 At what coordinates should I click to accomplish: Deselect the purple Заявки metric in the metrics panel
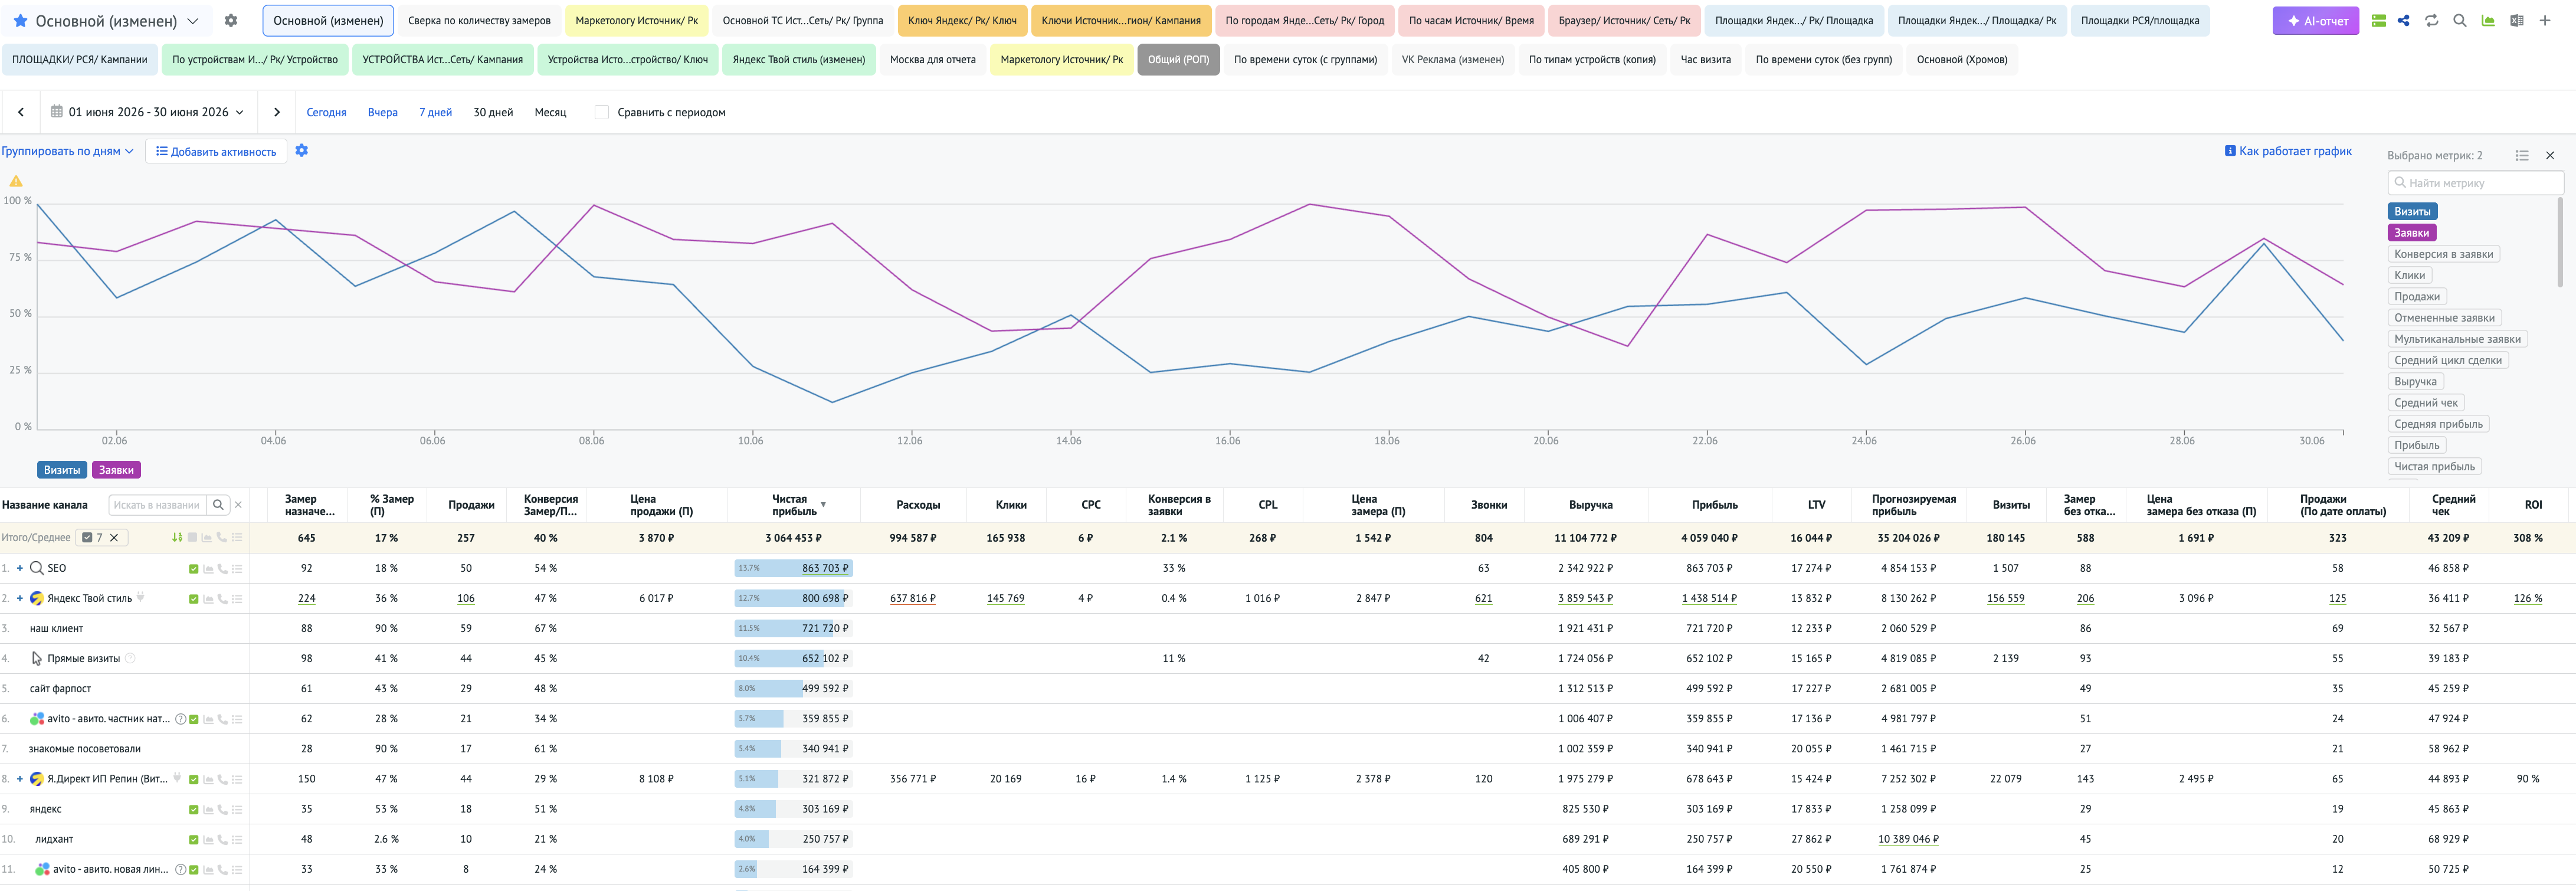(2411, 232)
